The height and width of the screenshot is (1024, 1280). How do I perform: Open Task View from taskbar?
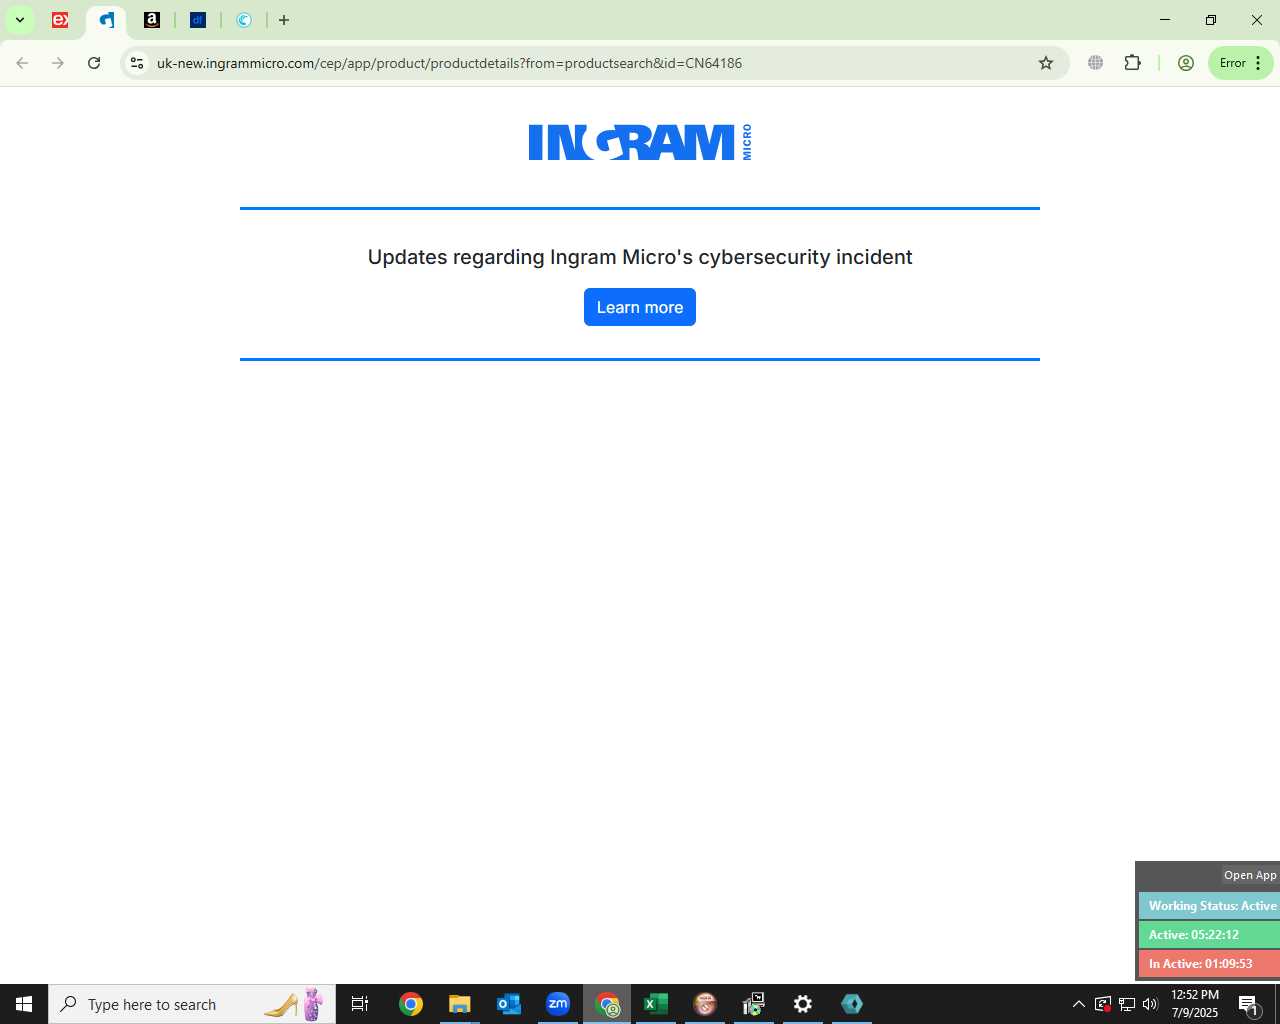tap(360, 1004)
